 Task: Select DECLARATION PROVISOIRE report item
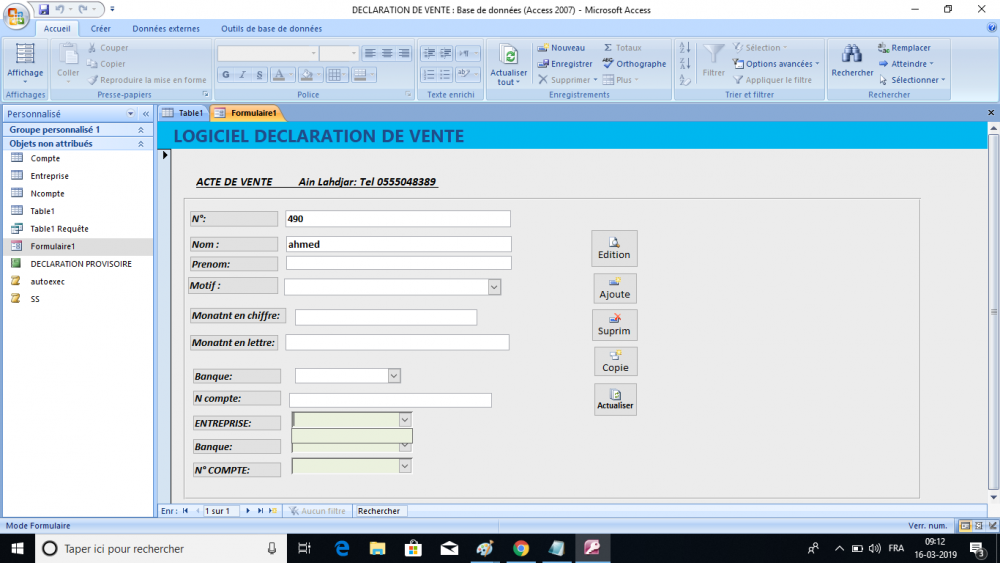pos(80,263)
